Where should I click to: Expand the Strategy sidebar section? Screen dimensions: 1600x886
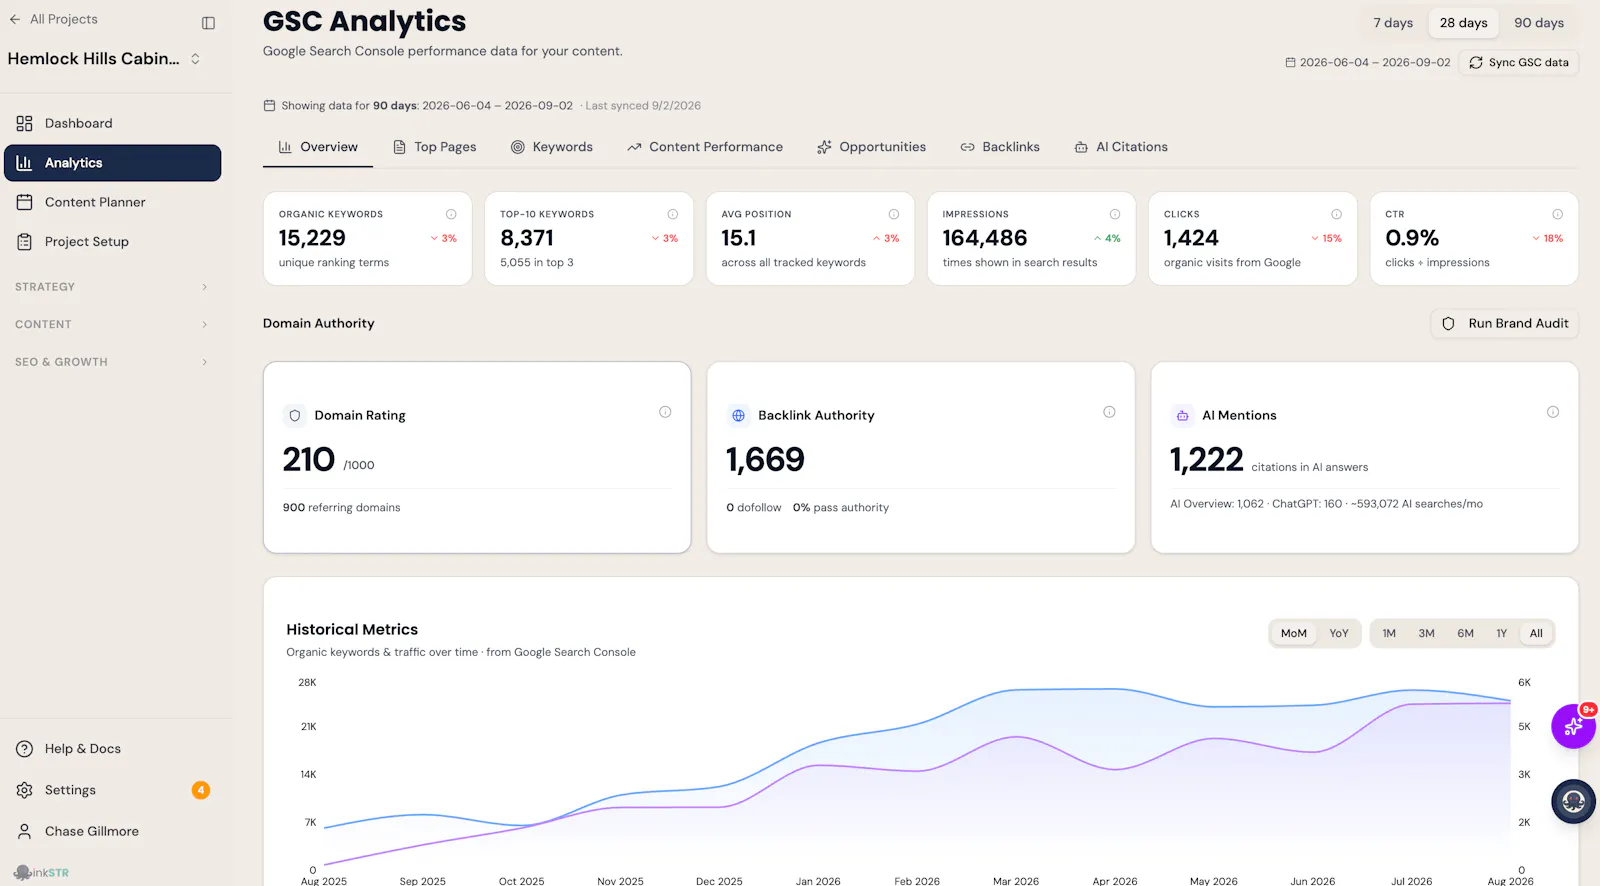(x=111, y=287)
